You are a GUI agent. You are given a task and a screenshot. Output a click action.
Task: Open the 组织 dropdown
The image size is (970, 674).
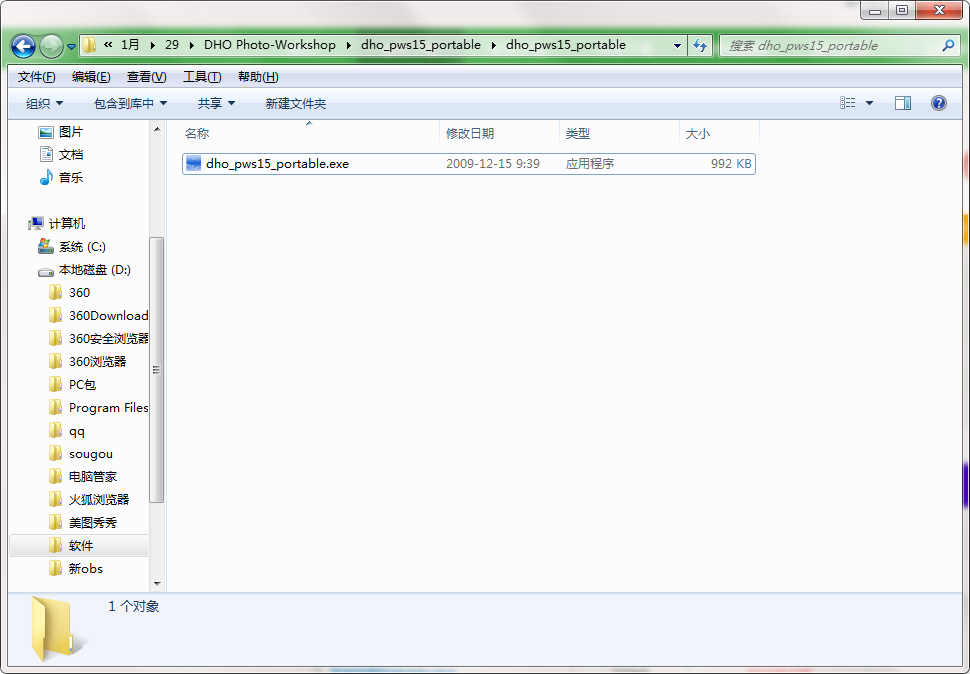(x=44, y=103)
